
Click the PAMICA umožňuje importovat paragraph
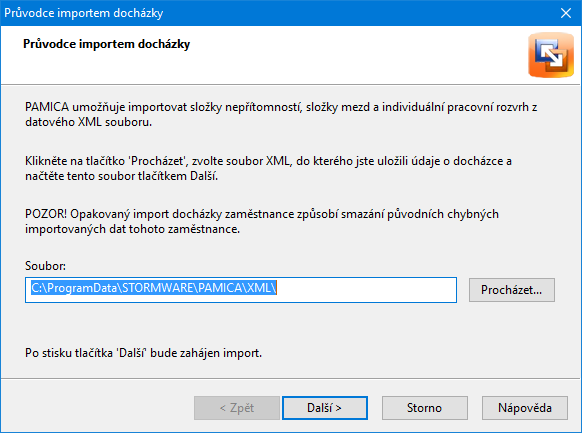pos(281,114)
